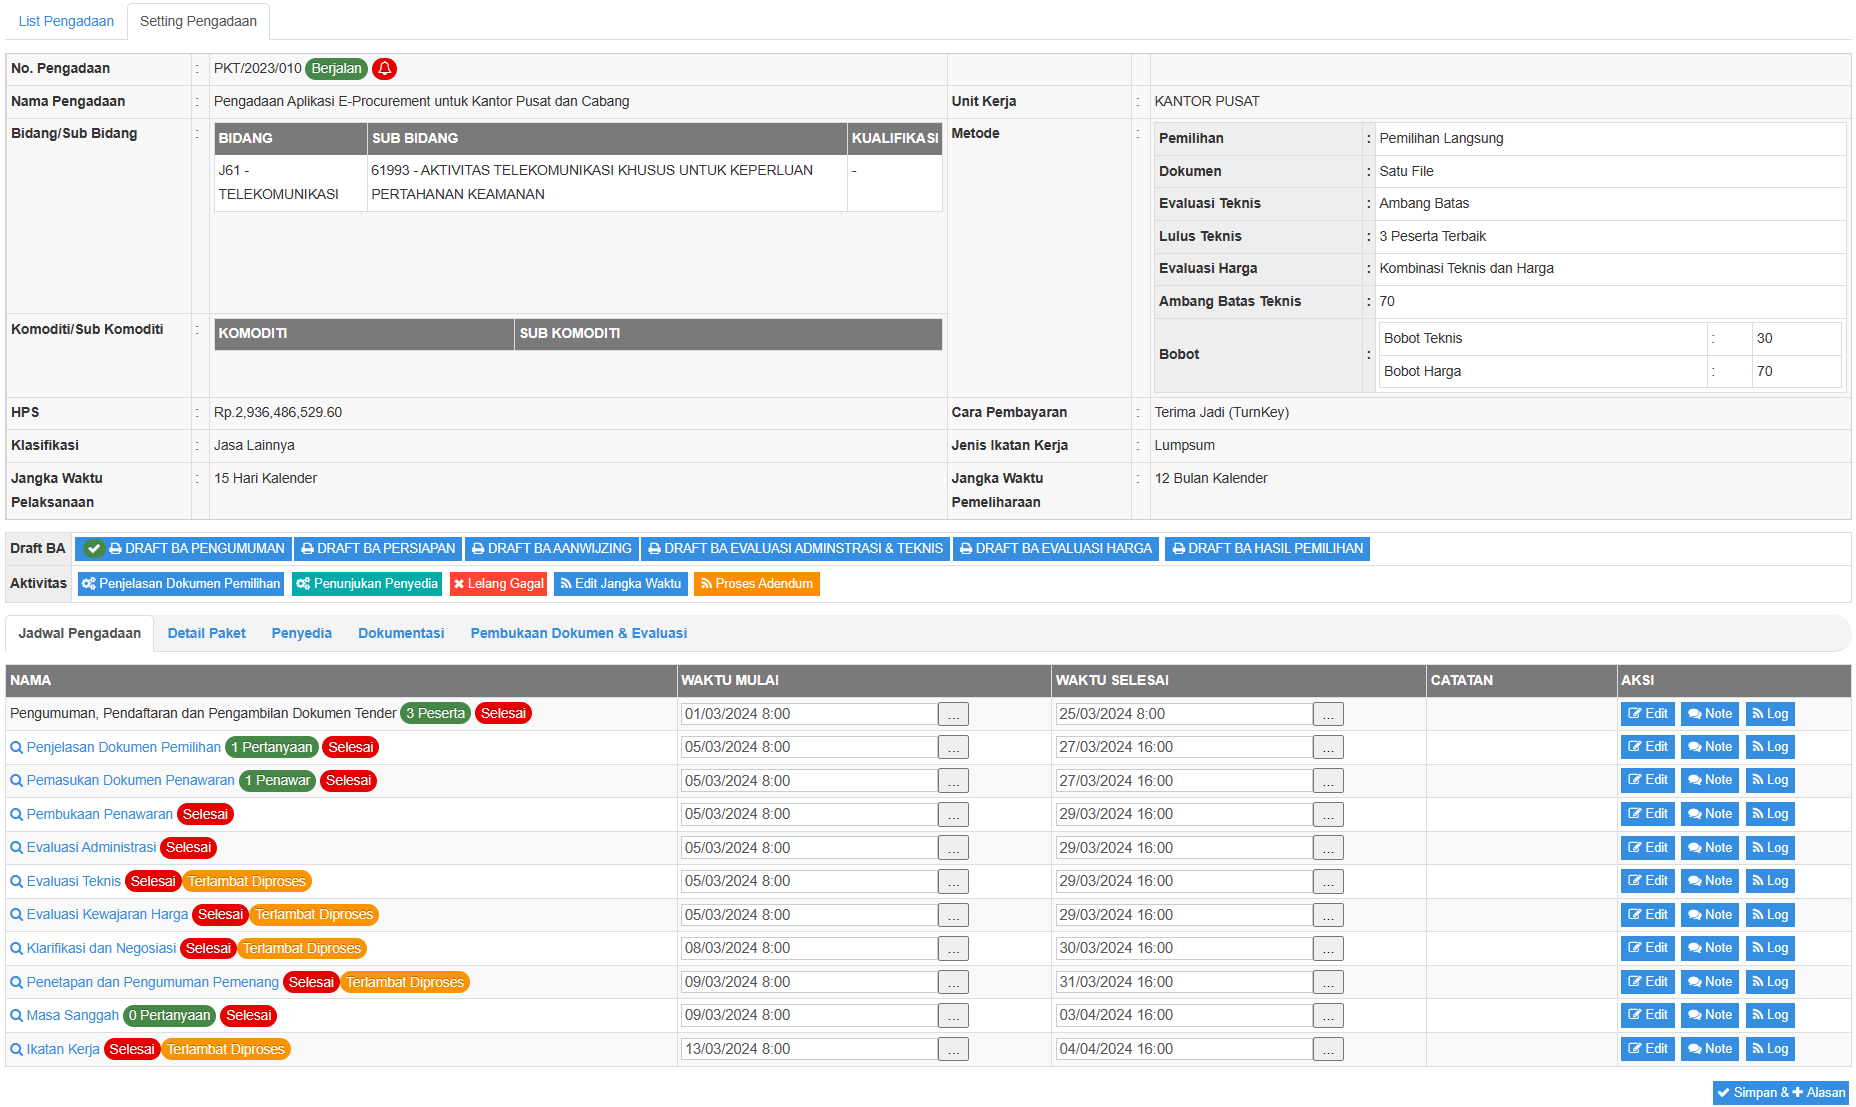This screenshot has height=1107, width=1856.
Task: Open Log for Pembukaan Penawaran row
Action: point(1769,814)
